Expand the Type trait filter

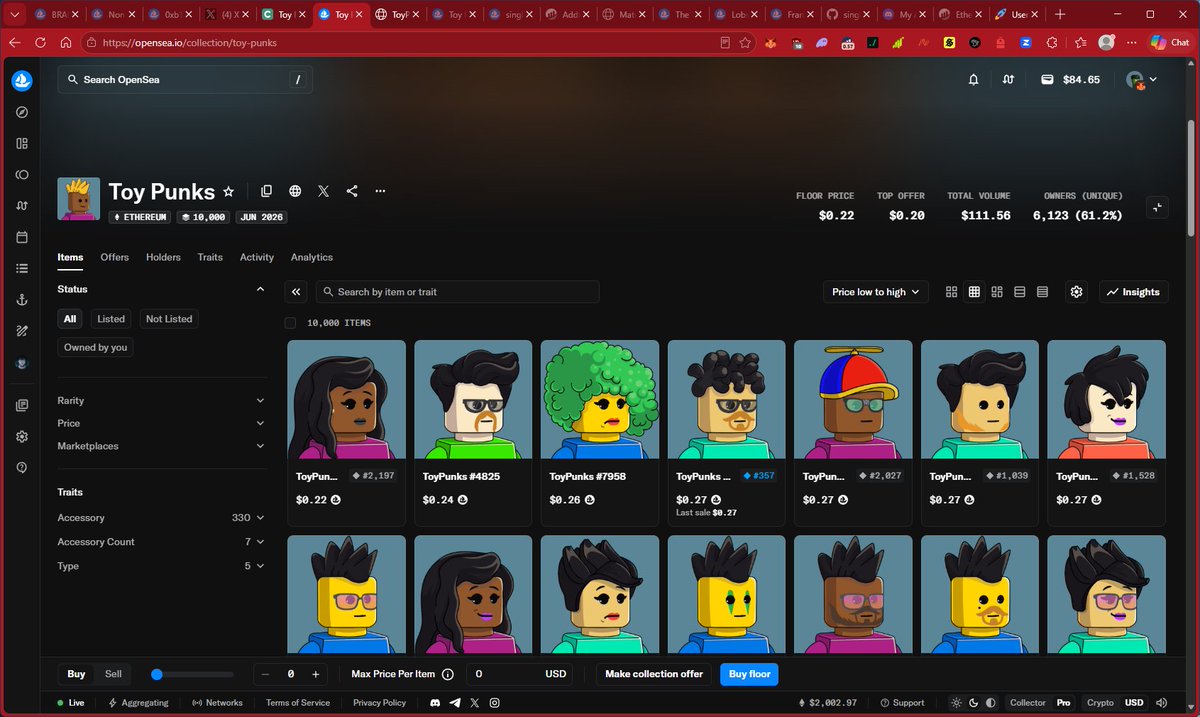[162, 566]
